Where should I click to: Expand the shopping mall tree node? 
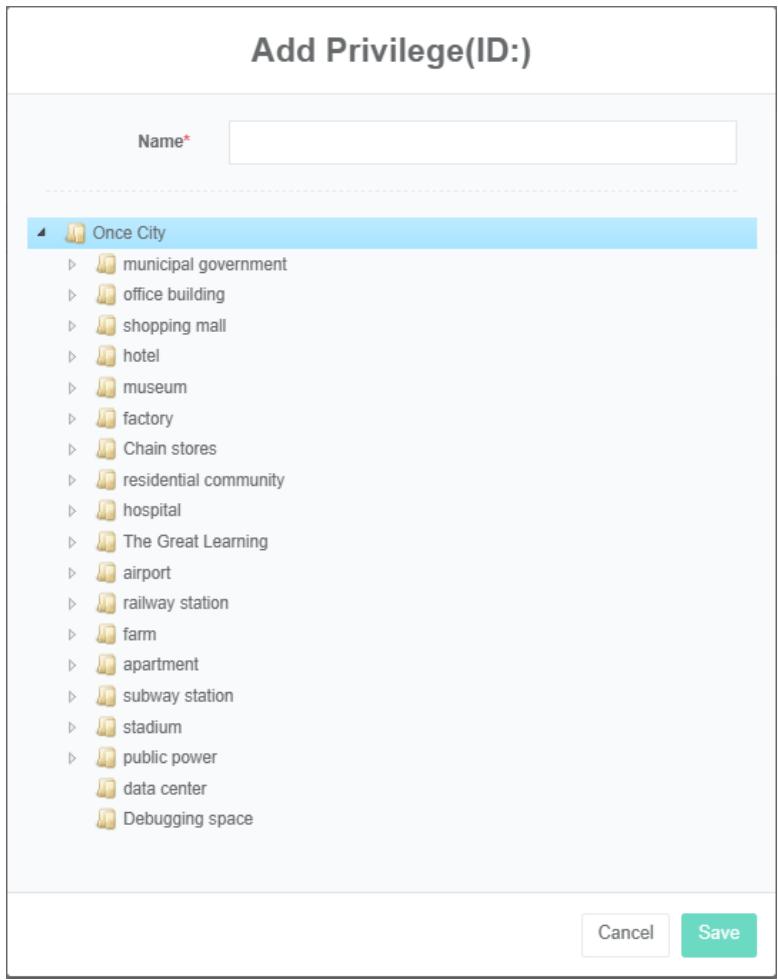72,327
